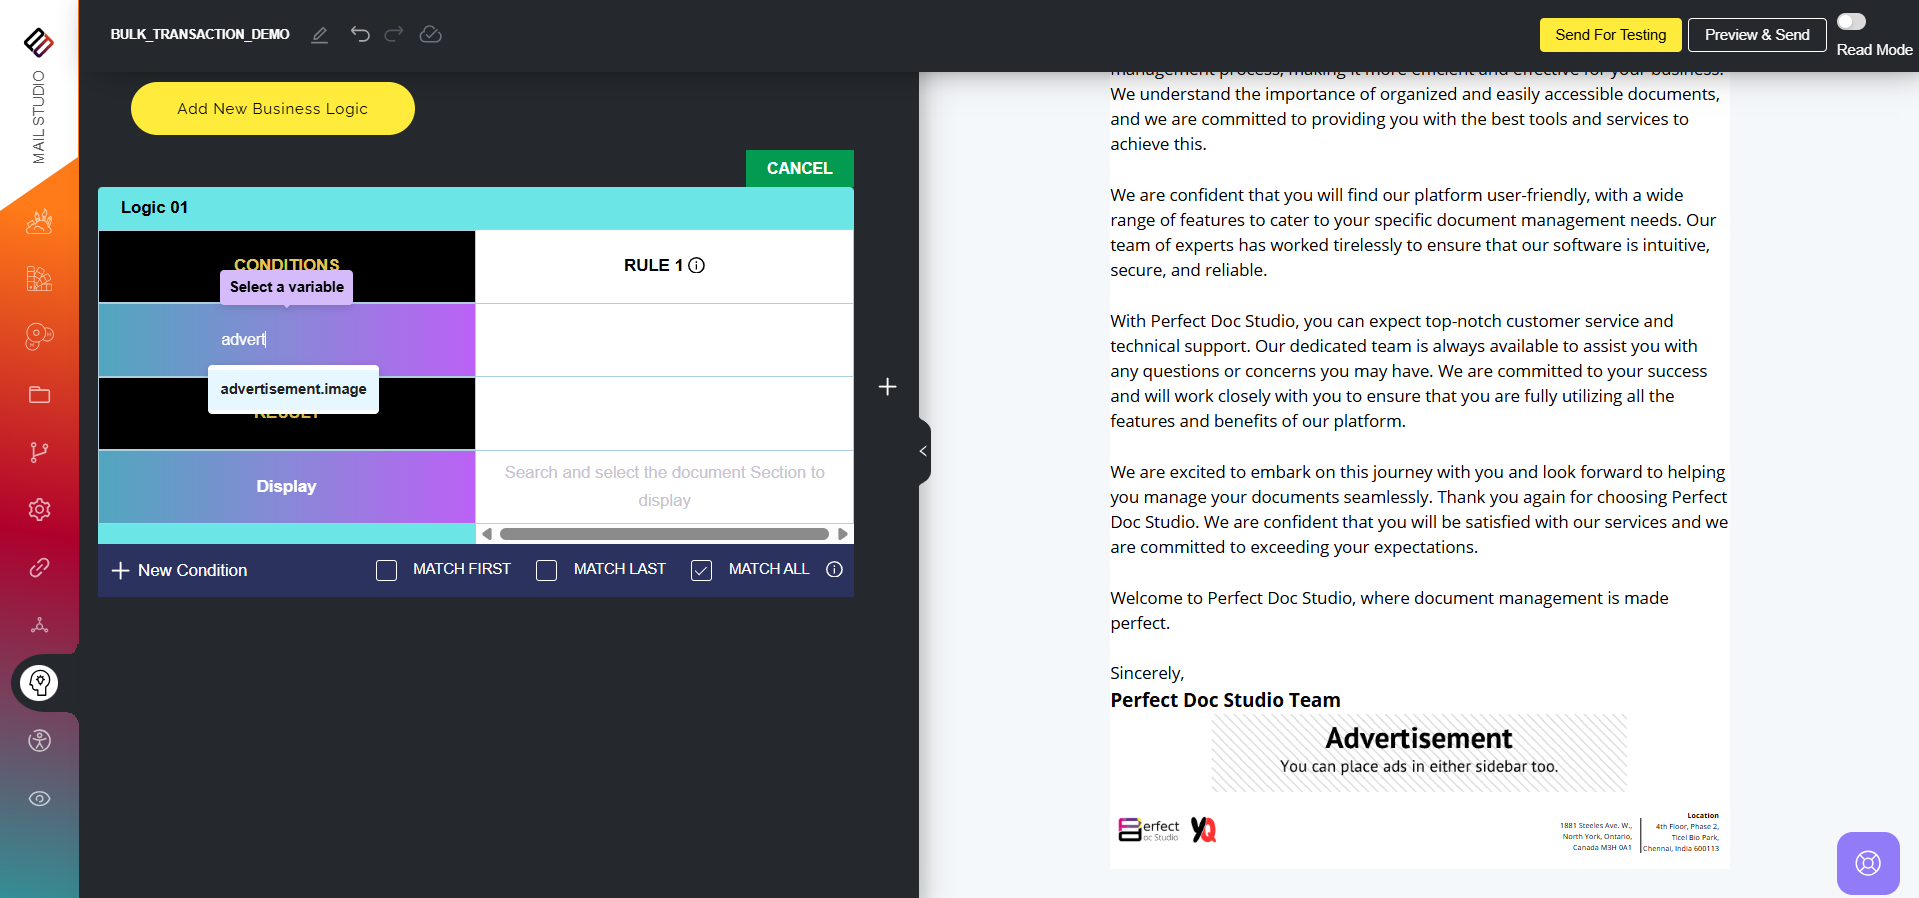Enable the MATCH LAST checkbox
Viewport: 1919px width, 898px height.
click(547, 570)
